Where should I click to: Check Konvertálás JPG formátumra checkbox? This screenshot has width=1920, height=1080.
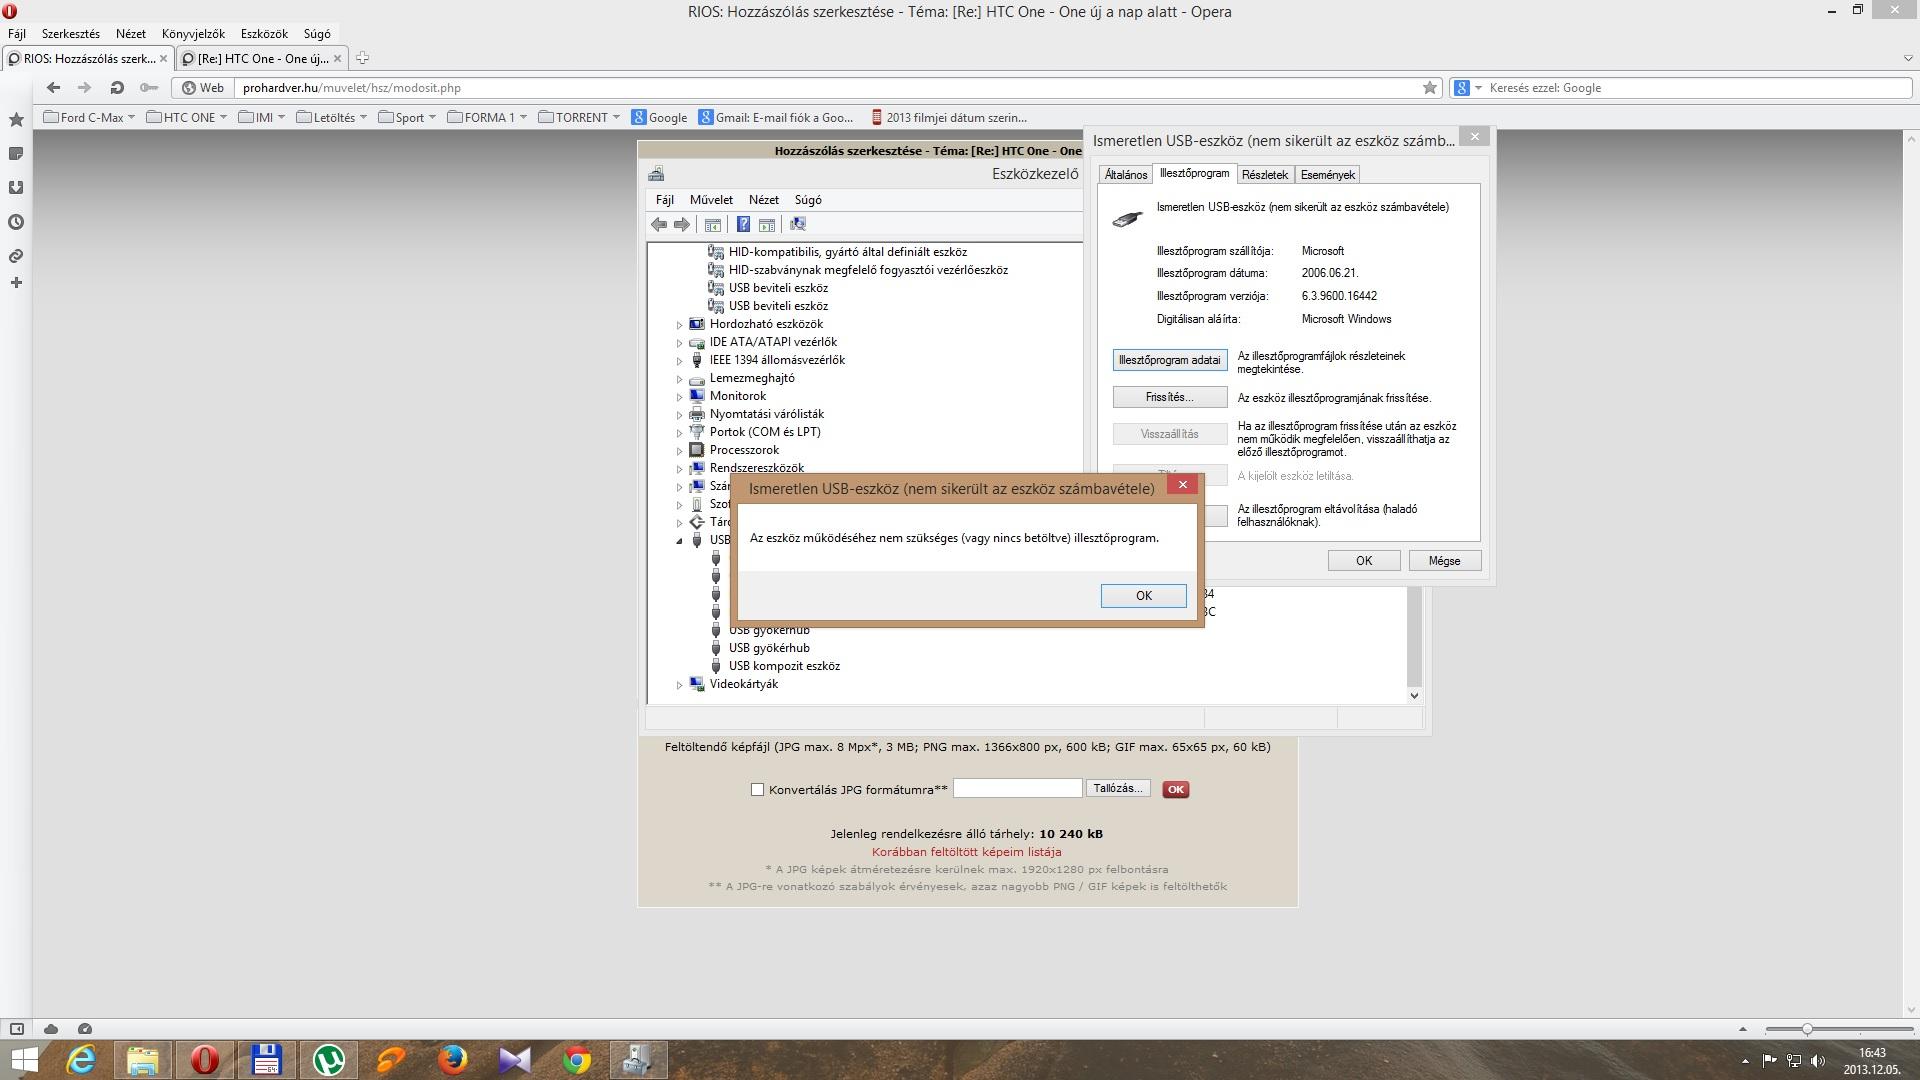tap(757, 790)
